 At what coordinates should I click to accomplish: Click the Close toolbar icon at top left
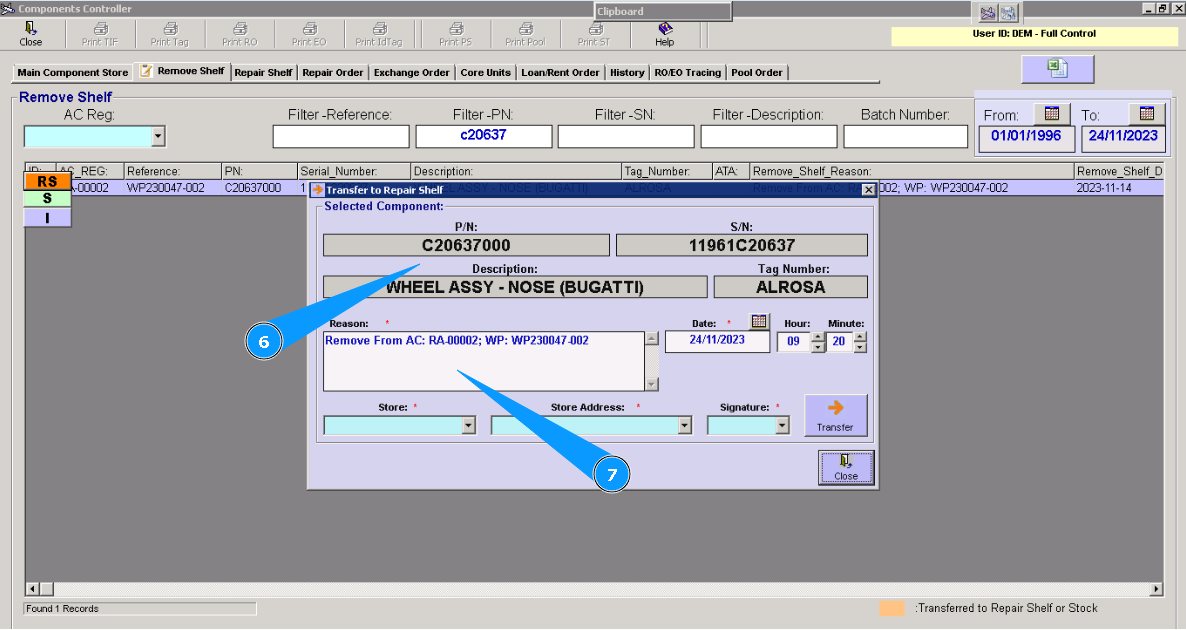click(30, 34)
